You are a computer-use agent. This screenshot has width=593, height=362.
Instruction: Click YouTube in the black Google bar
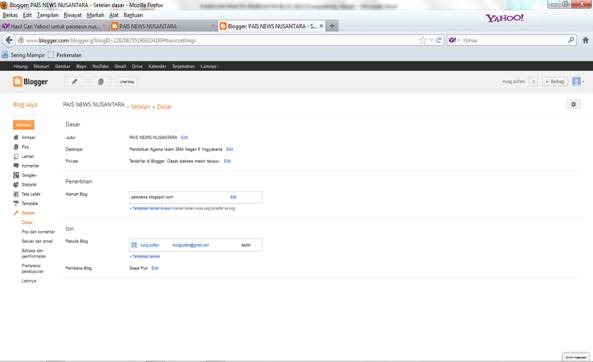[100, 66]
